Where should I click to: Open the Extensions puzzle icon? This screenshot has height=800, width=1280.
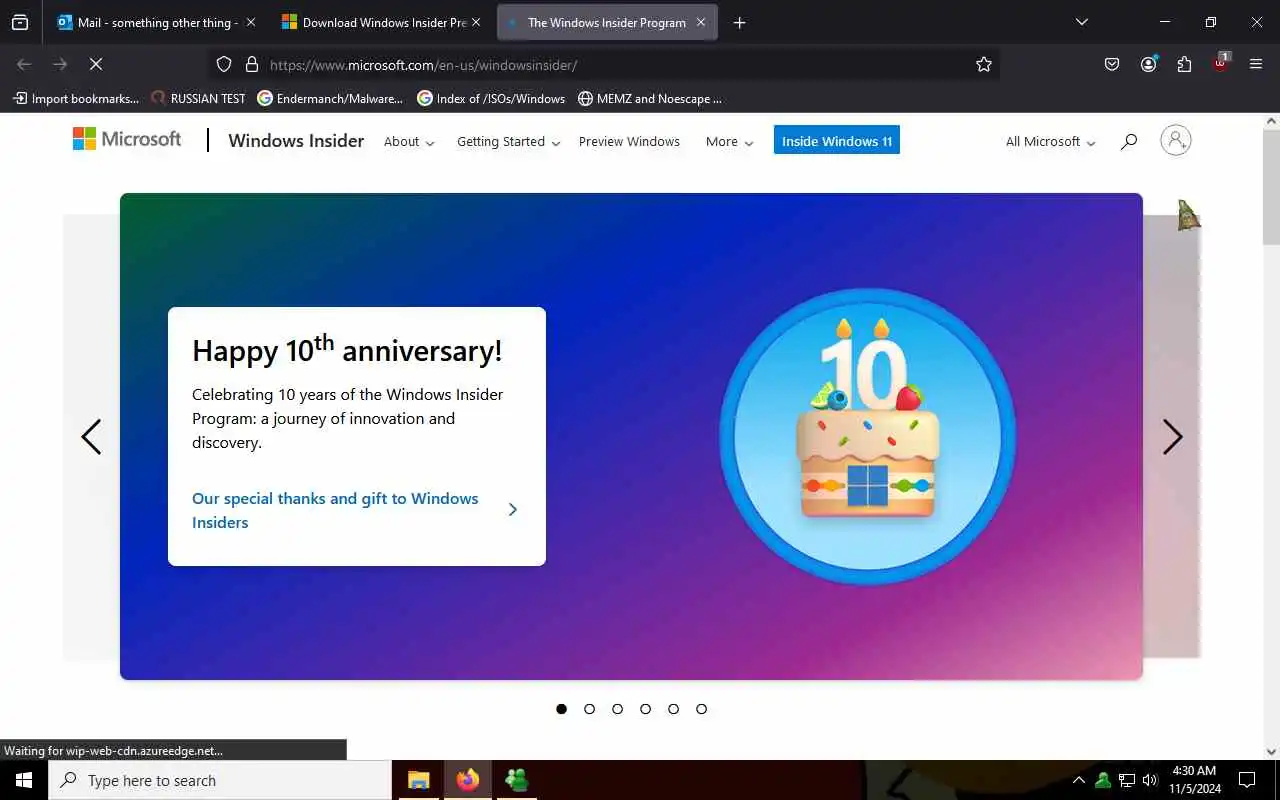point(1184,64)
